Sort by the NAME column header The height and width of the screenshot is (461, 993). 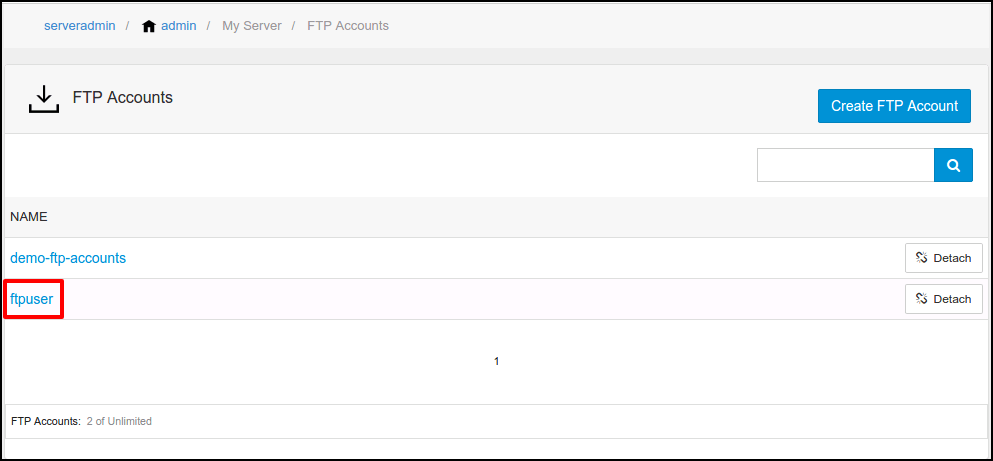[x=29, y=217]
